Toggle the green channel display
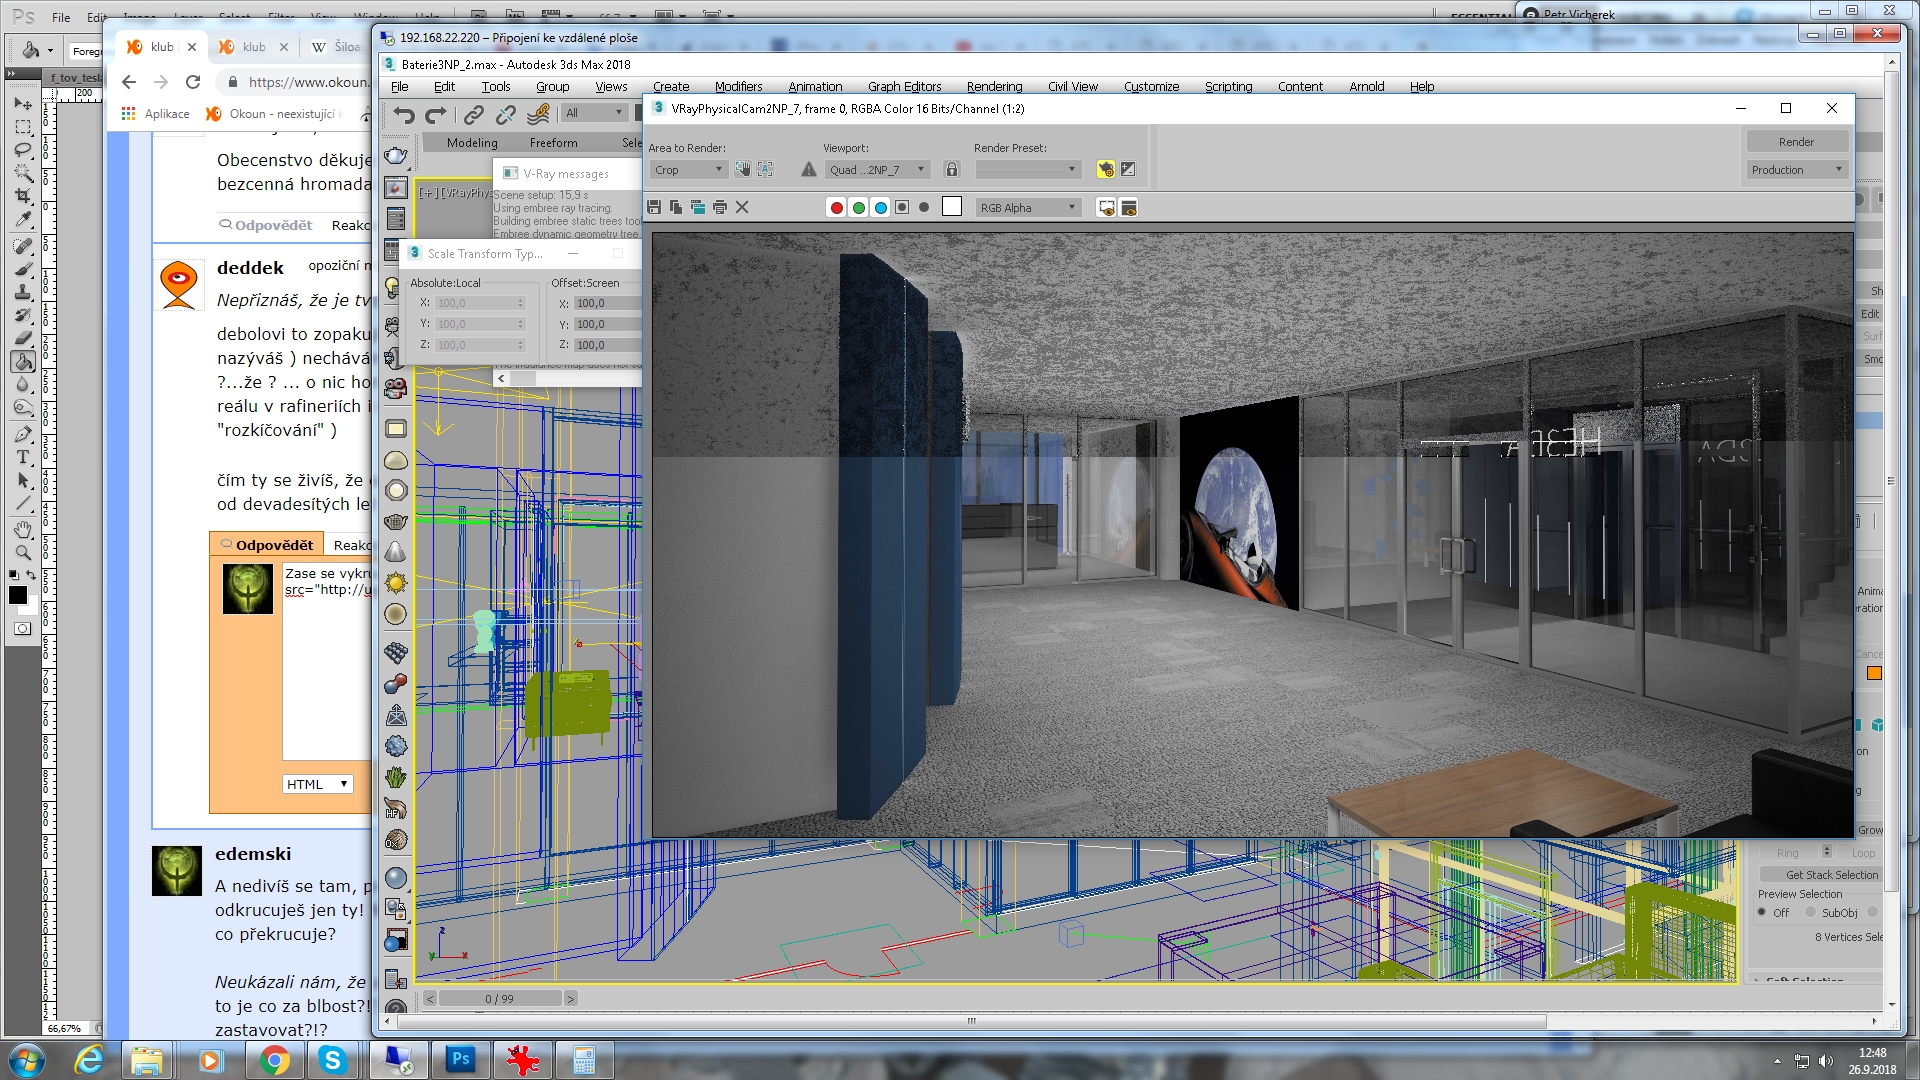Image resolution: width=1920 pixels, height=1080 pixels. (858, 207)
